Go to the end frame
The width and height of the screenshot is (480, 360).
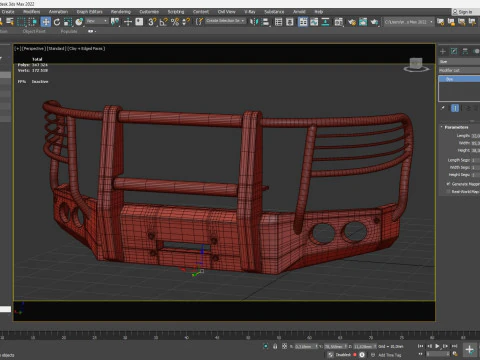pos(454,346)
